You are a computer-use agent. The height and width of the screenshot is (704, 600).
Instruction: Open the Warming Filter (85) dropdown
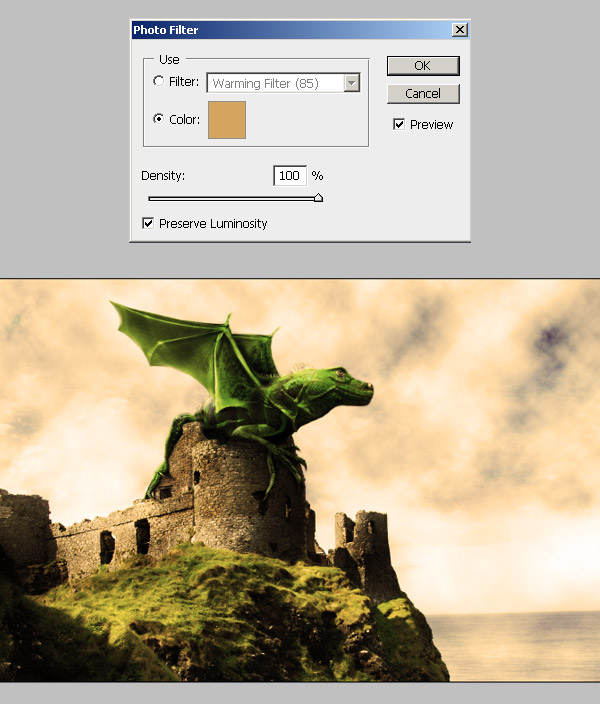(x=283, y=83)
